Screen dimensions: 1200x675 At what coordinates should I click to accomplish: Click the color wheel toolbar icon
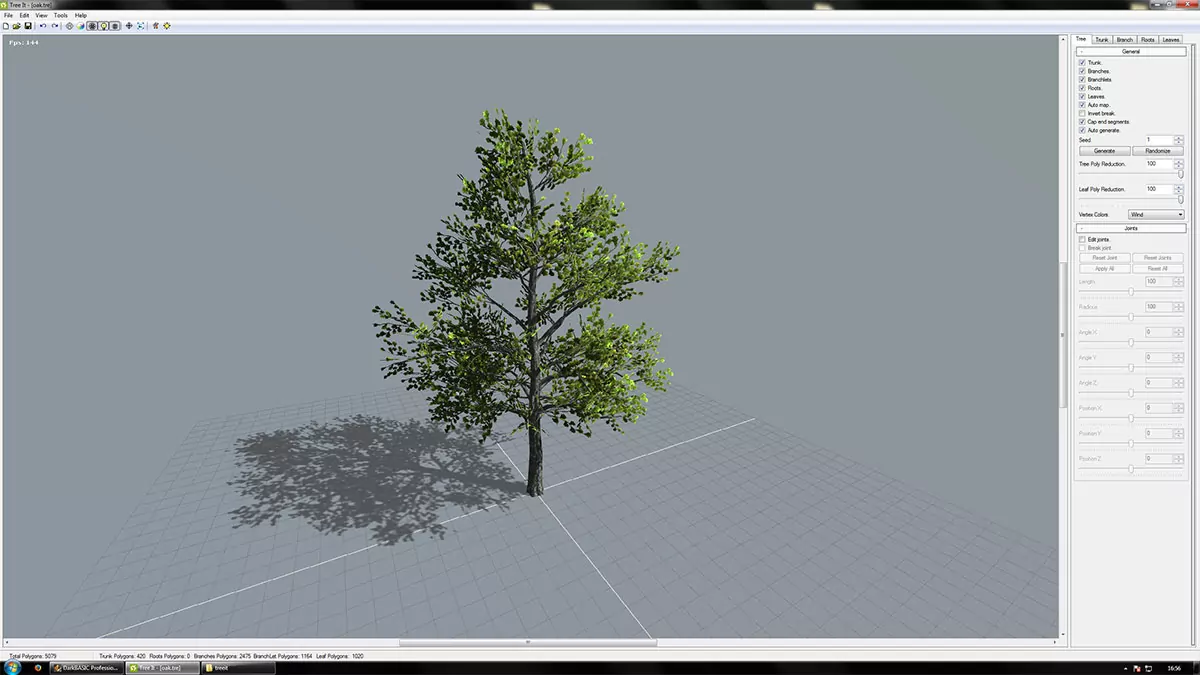[x=81, y=26]
